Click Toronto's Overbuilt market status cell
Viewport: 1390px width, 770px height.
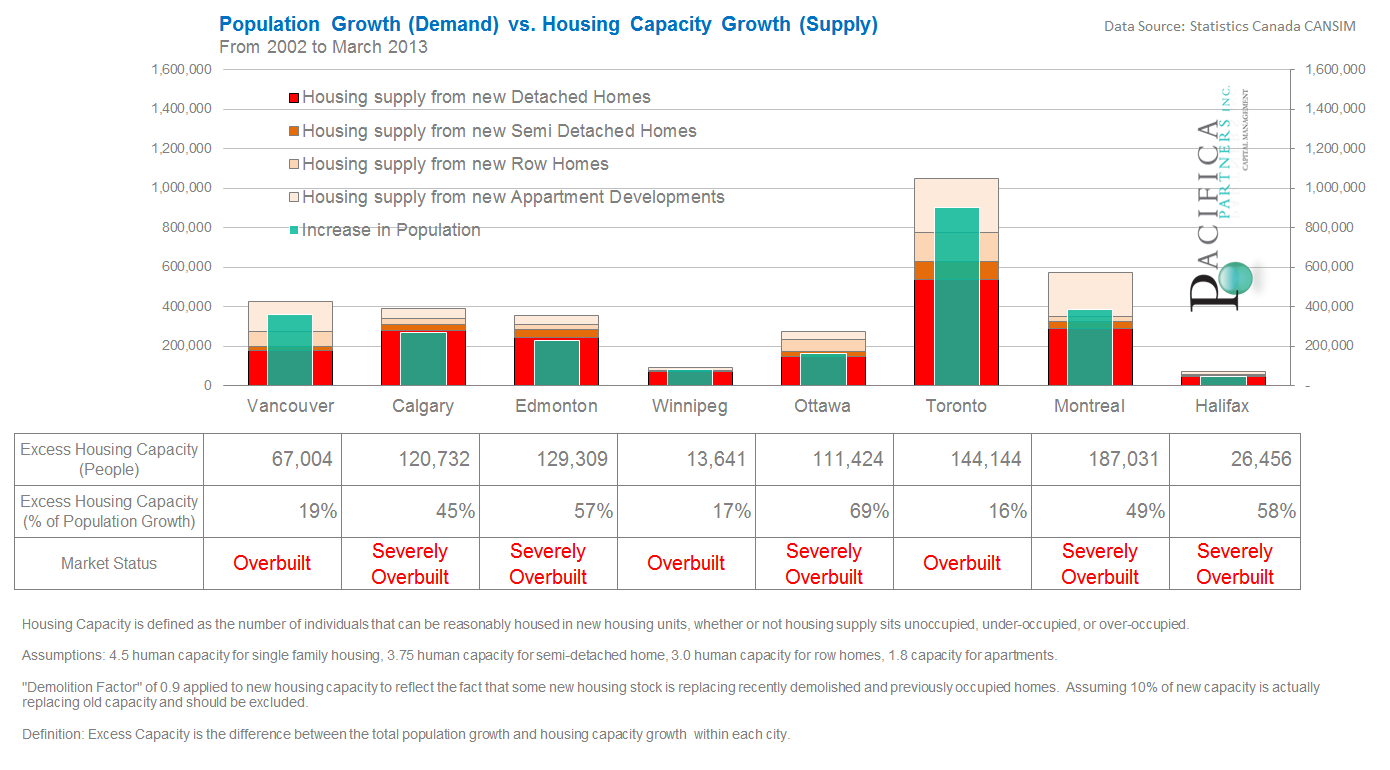(961, 564)
